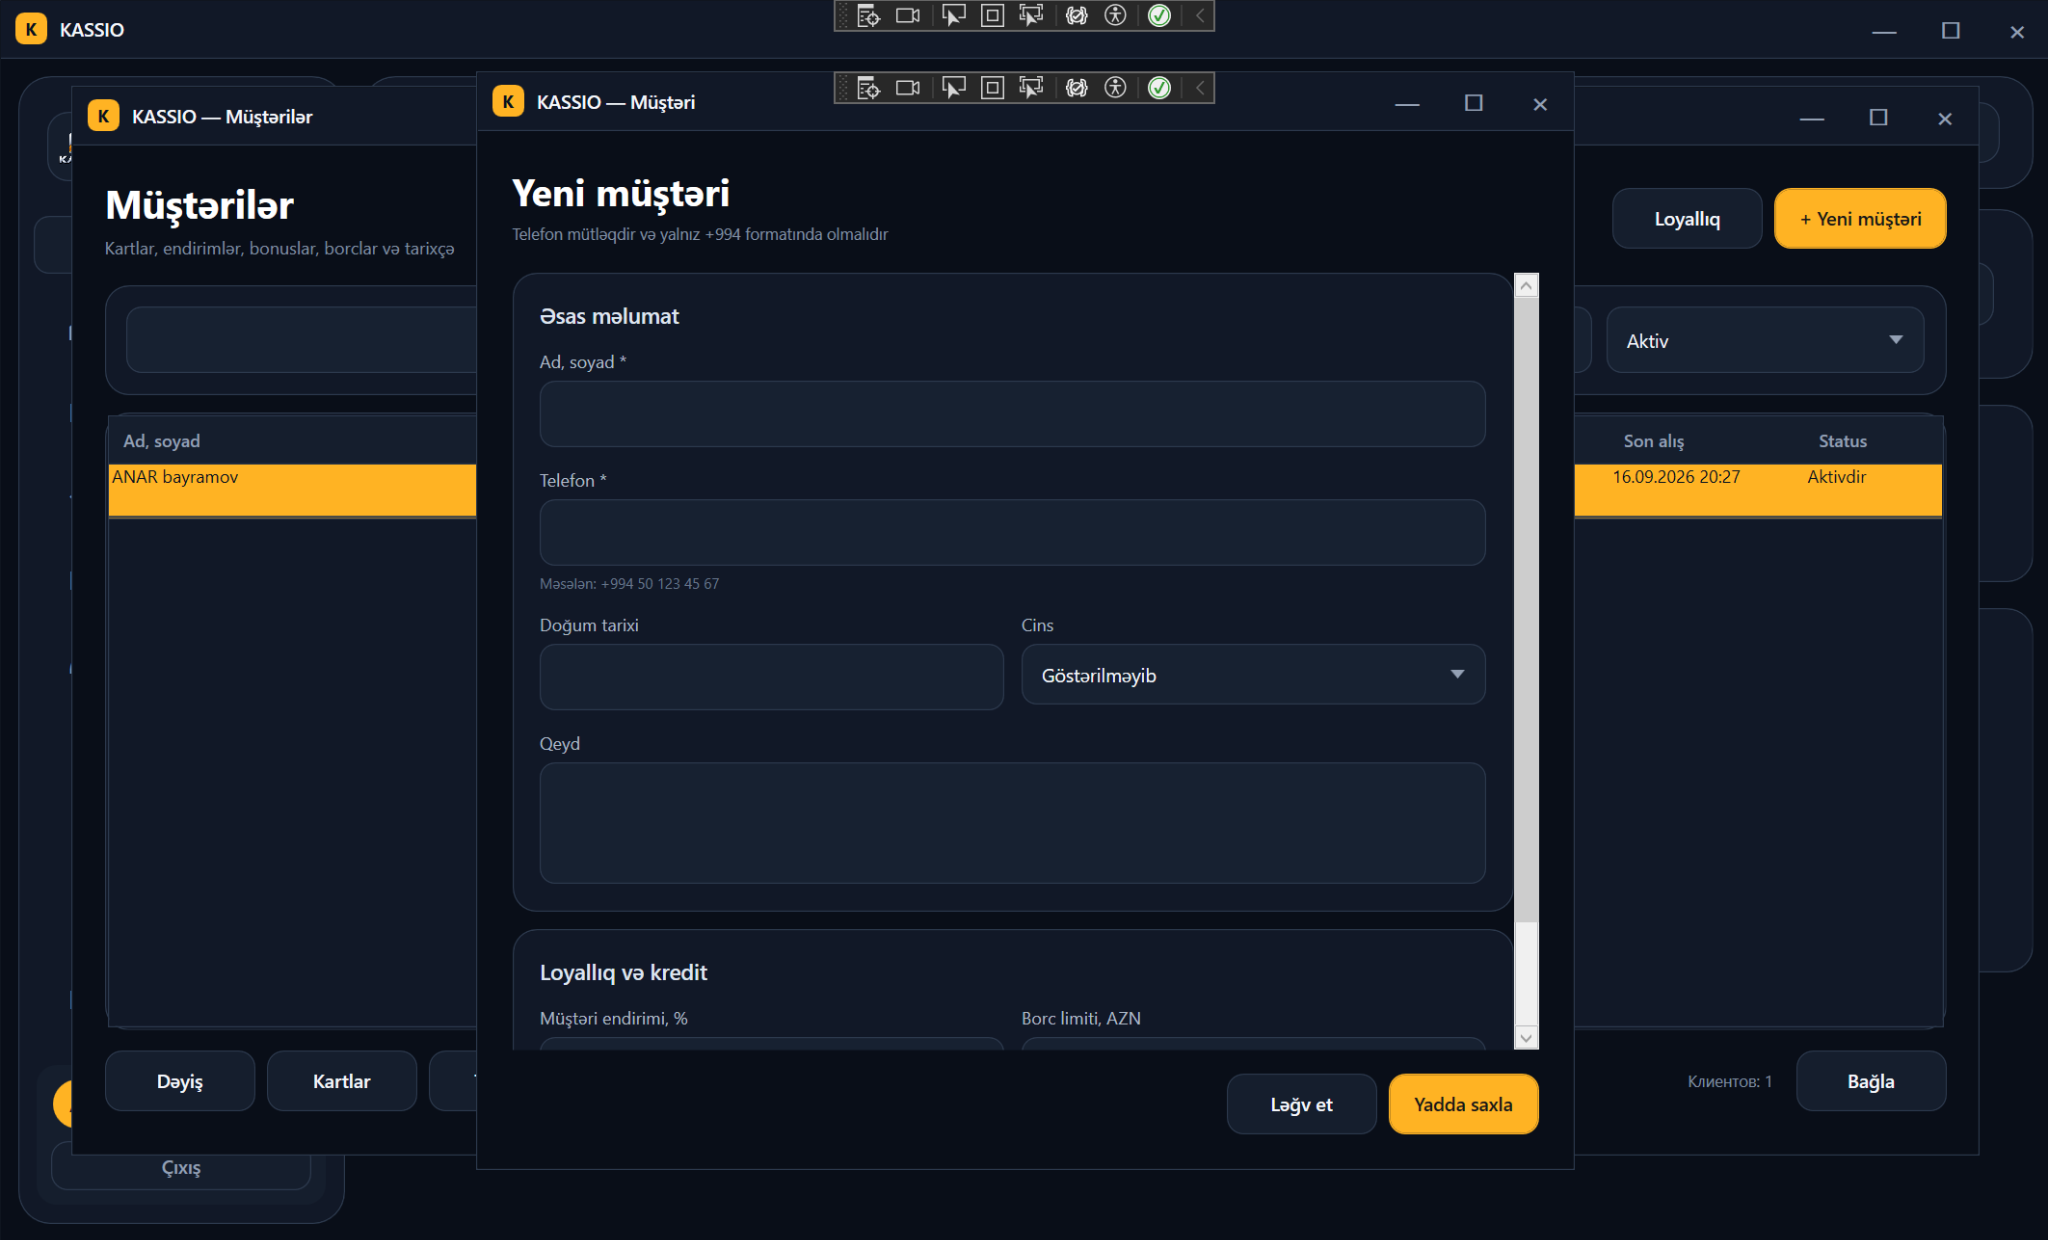Click camera icon in main KASSIO title bar toolbar
This screenshot has height=1240, width=2048.
click(x=908, y=16)
